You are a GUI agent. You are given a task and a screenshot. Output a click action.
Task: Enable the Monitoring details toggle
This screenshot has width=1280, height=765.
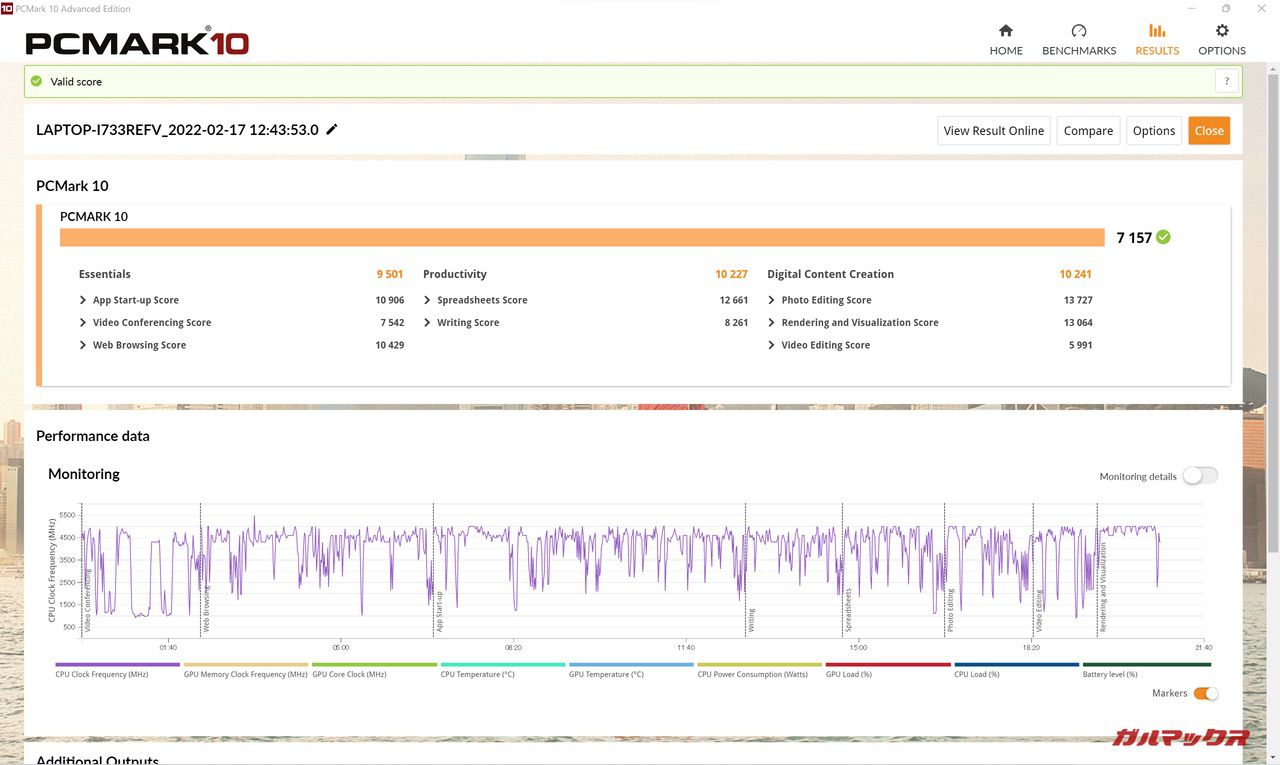pos(1199,476)
